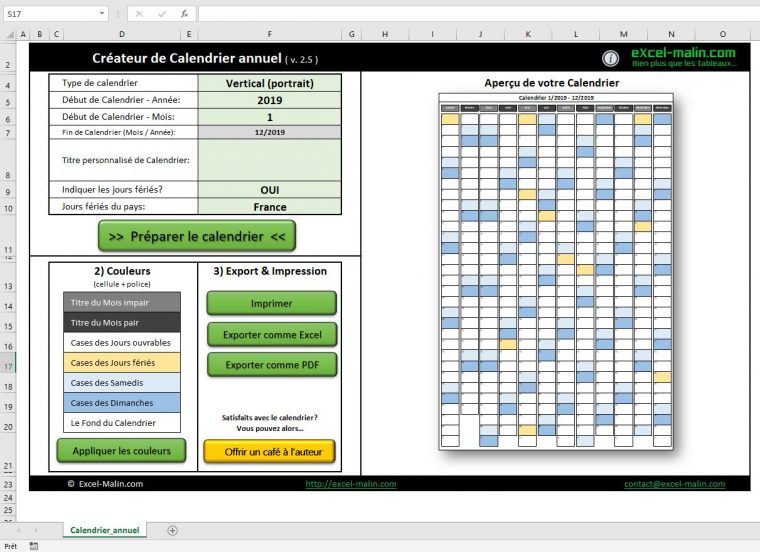Screen dimensions: 760x552
Task: Click the formula bar confirm checkmark icon
Action: coord(162,14)
